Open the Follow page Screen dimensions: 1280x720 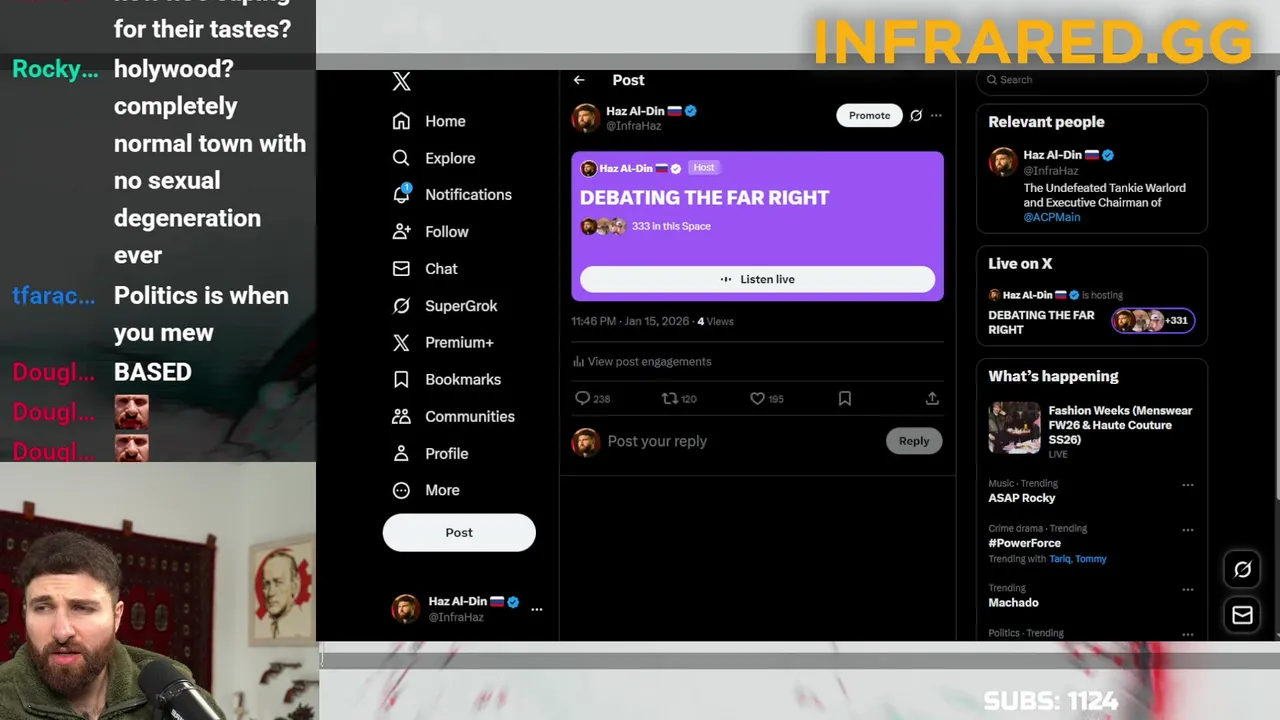[430, 232]
